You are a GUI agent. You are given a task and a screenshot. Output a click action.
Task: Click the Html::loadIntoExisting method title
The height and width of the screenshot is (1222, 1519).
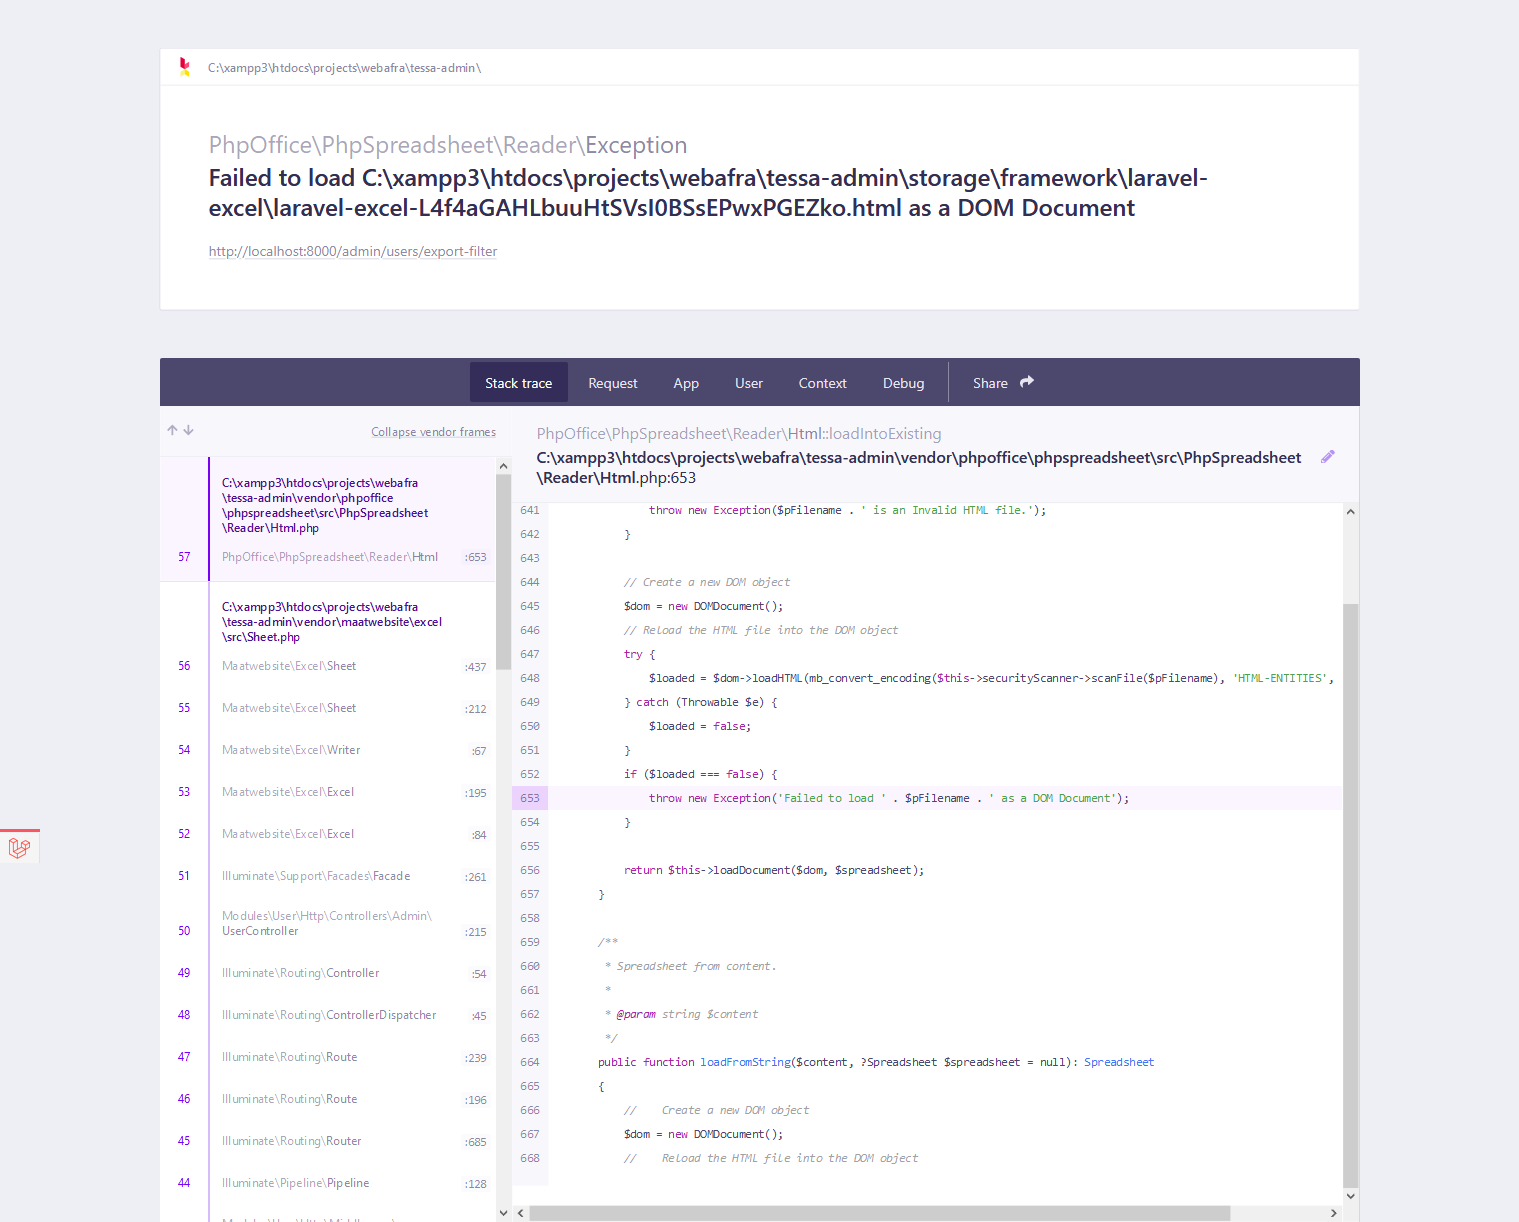point(739,434)
